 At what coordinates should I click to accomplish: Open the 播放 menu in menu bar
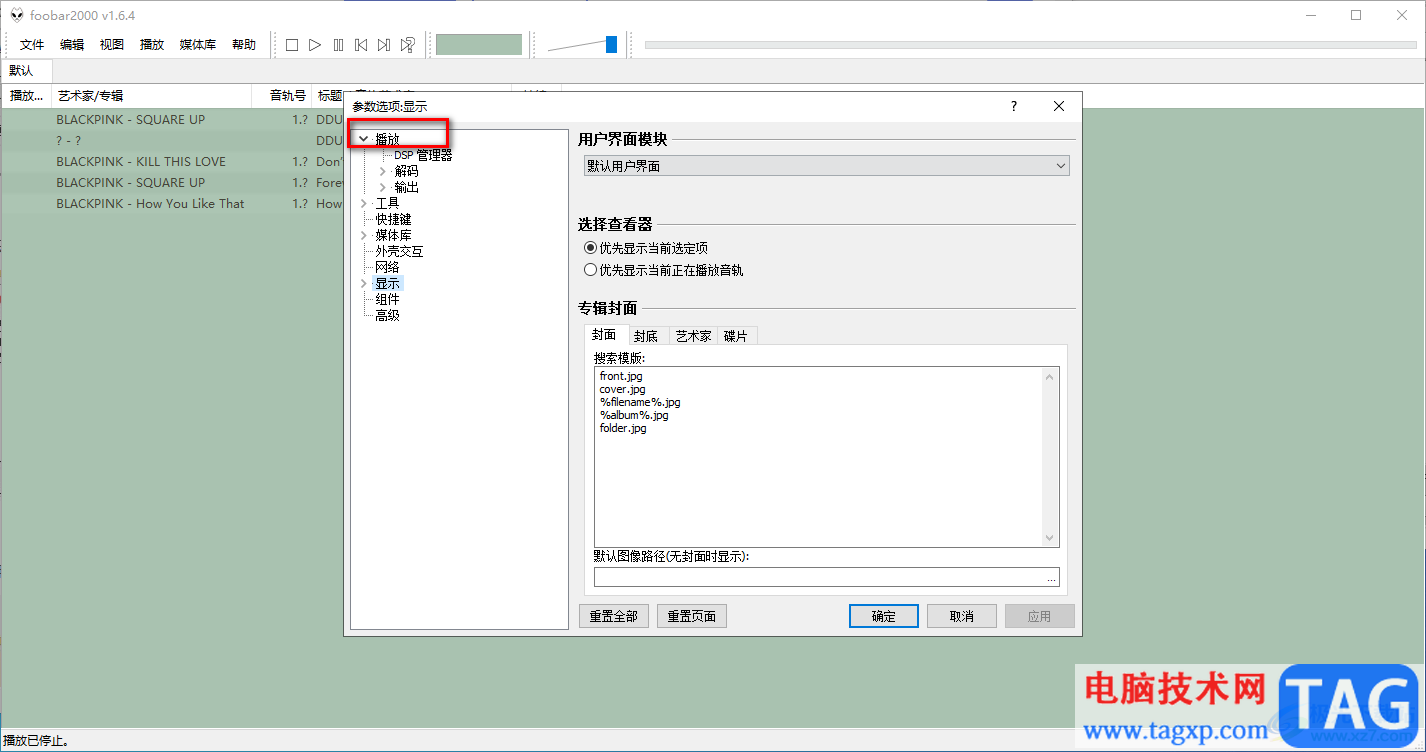pyautogui.click(x=152, y=45)
